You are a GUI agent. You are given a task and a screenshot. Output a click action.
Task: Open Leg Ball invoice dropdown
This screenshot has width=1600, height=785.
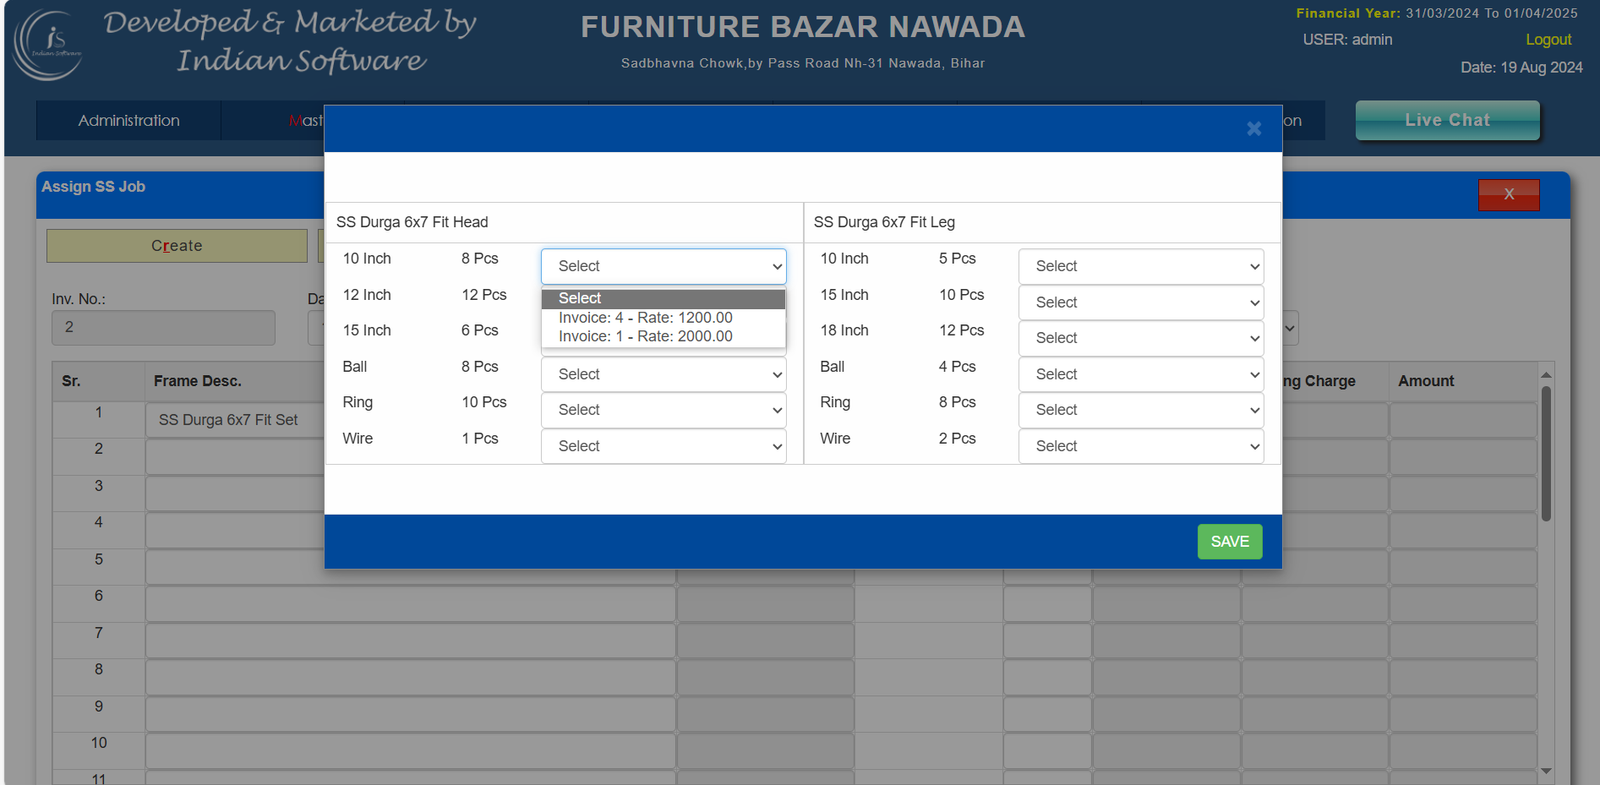pos(1141,374)
